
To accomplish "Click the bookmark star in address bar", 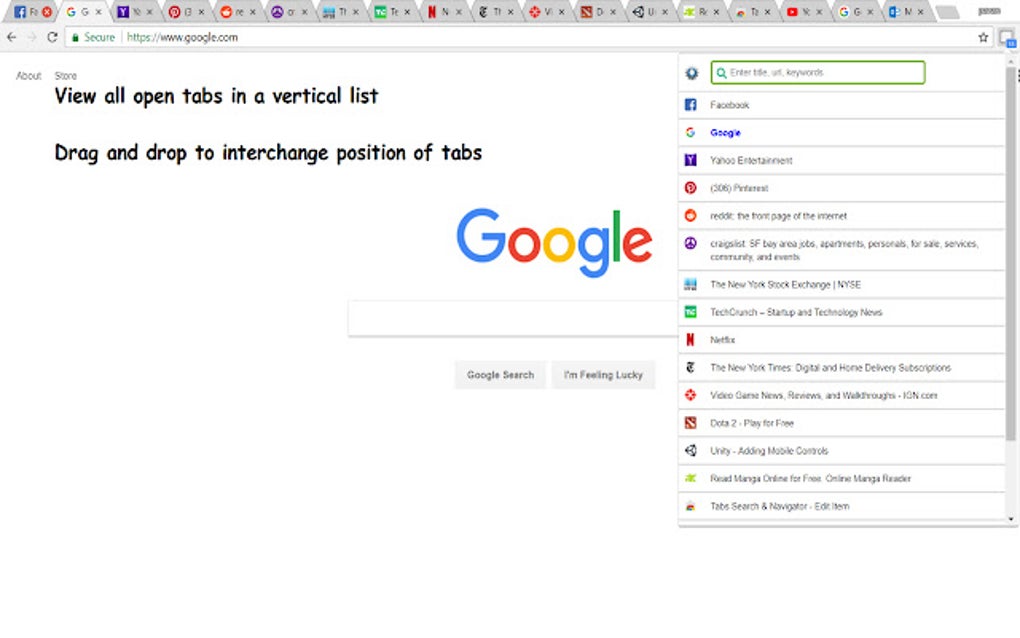I will coord(983,35).
